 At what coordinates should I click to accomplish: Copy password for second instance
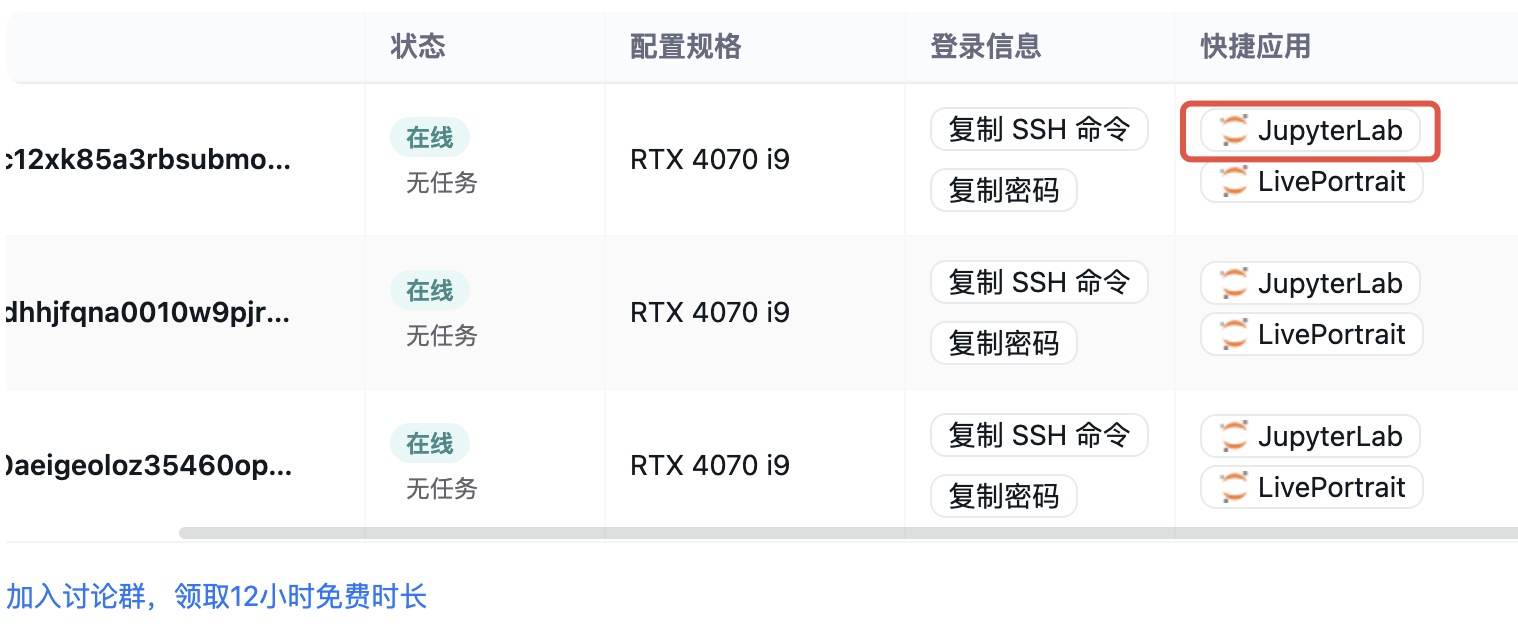click(1003, 343)
